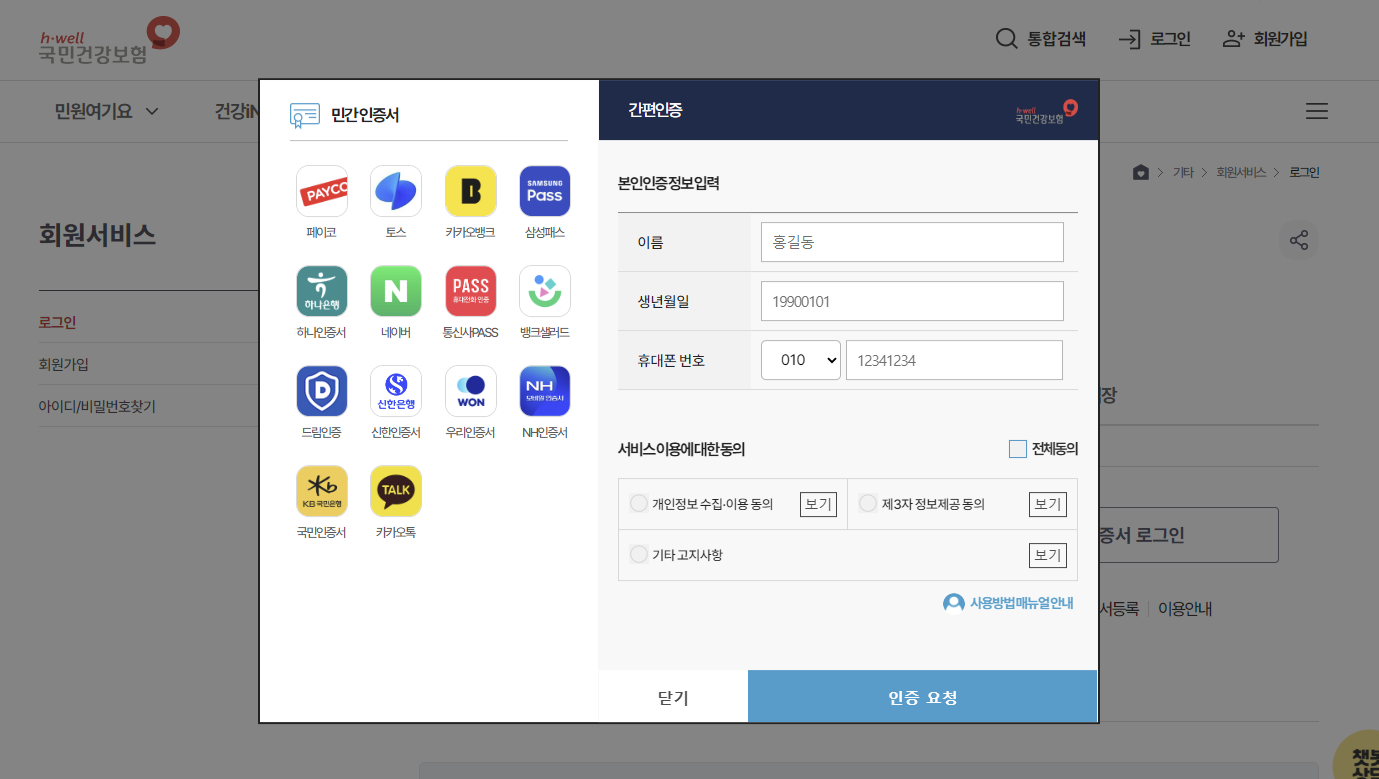This screenshot has height=779, width=1379.
Task: View 제3자 정보제공 동의 details 보기
Action: pos(1048,504)
